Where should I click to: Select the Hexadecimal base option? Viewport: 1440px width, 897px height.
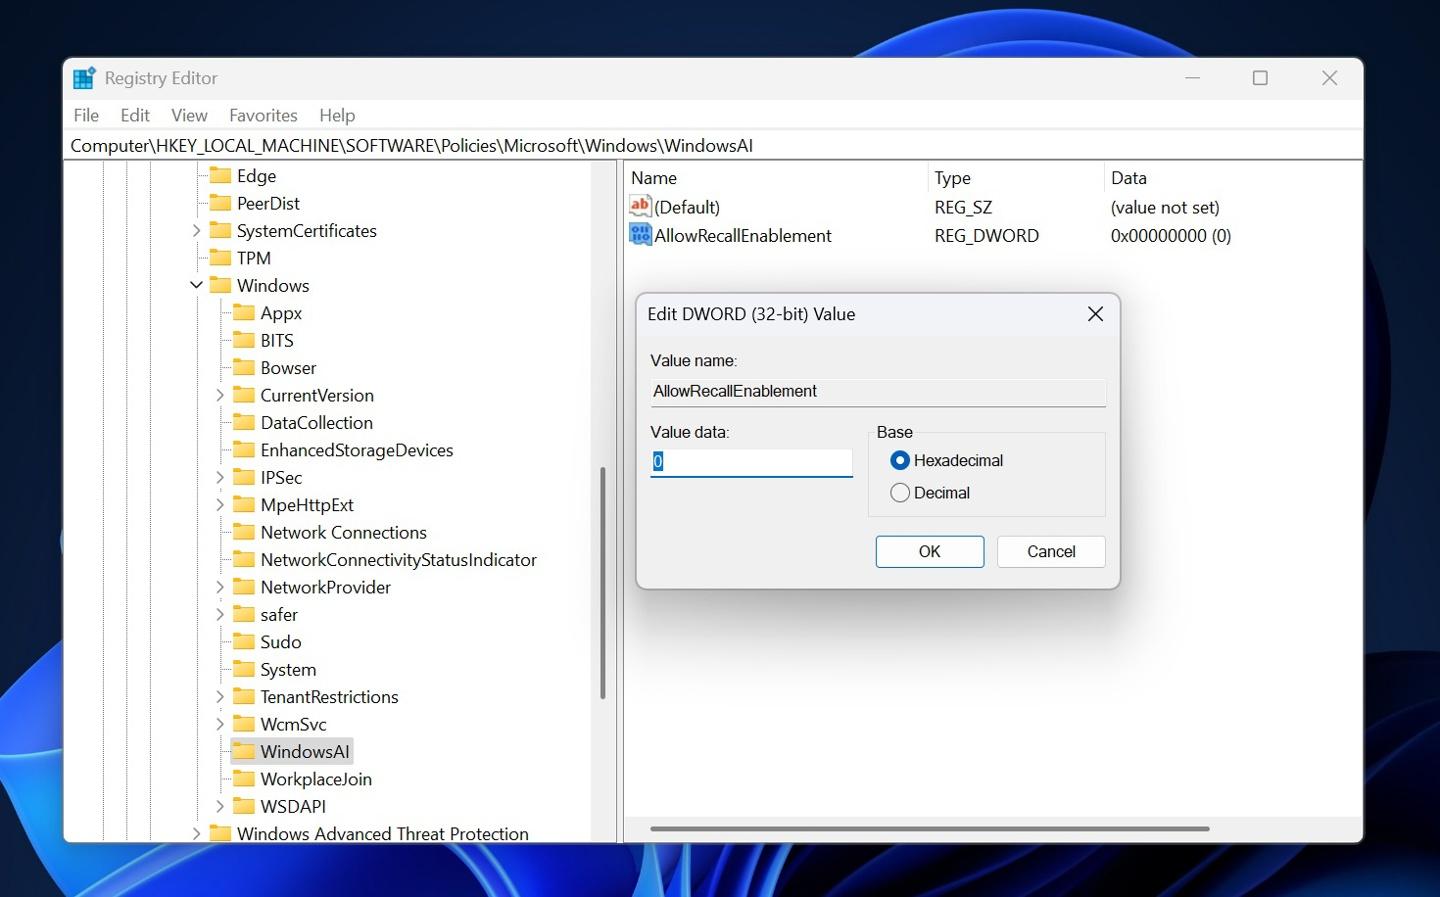click(900, 460)
